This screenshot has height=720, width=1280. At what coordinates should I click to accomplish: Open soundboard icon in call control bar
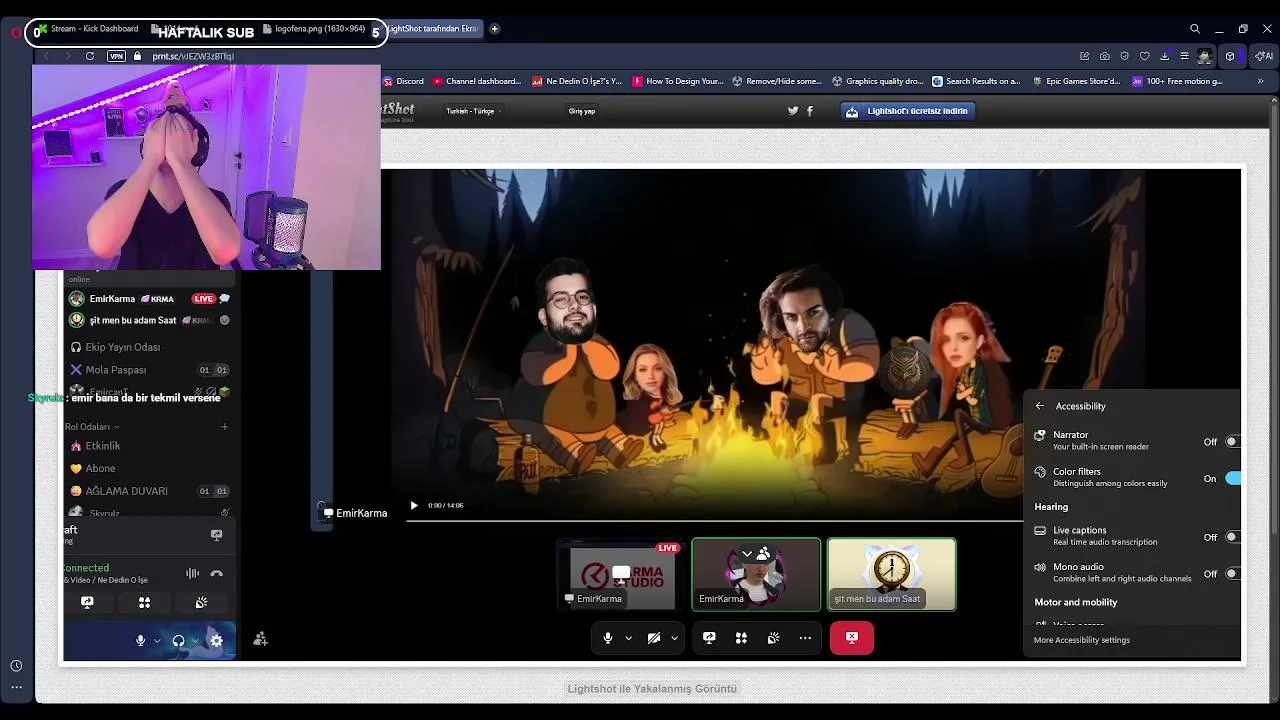[x=773, y=638]
